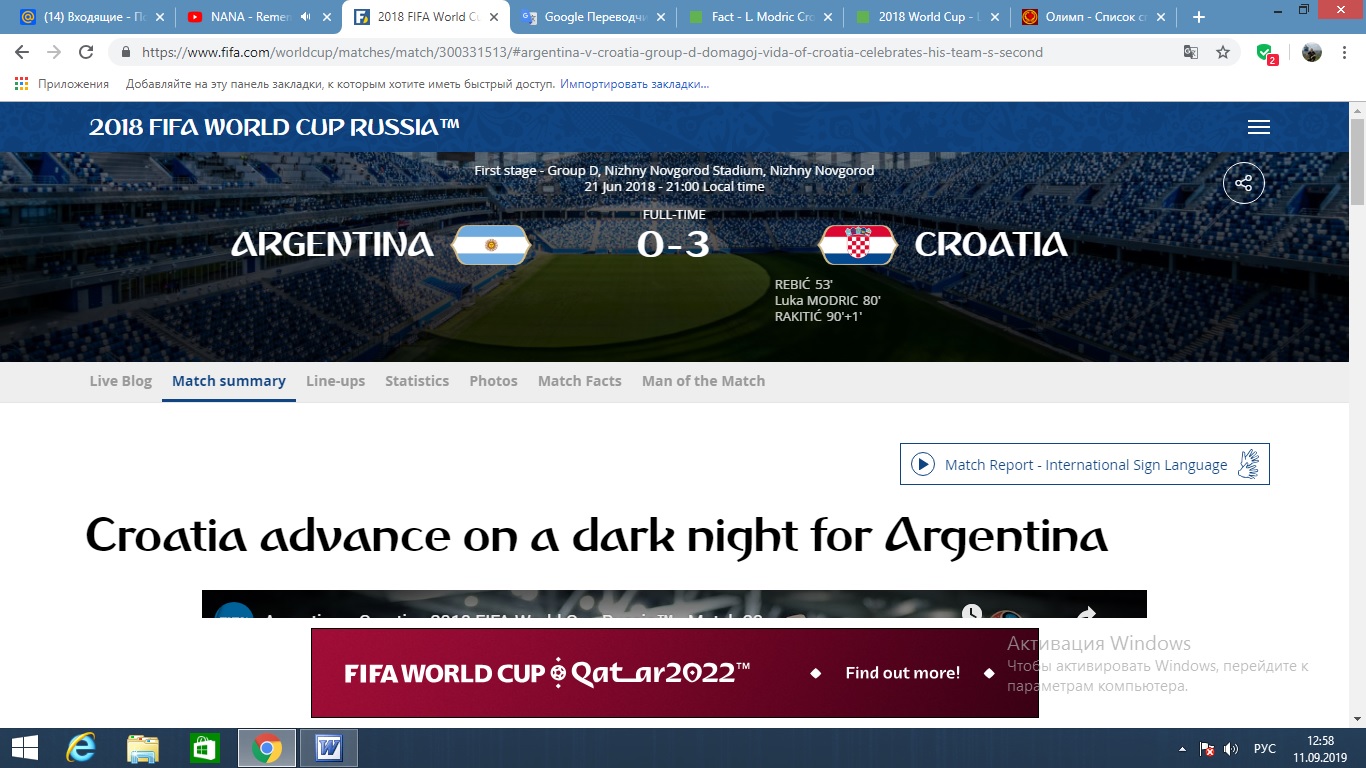Click the 2018 FIFA World Cup Russia logo
Image resolution: width=1366 pixels, height=768 pixels.
tap(274, 127)
